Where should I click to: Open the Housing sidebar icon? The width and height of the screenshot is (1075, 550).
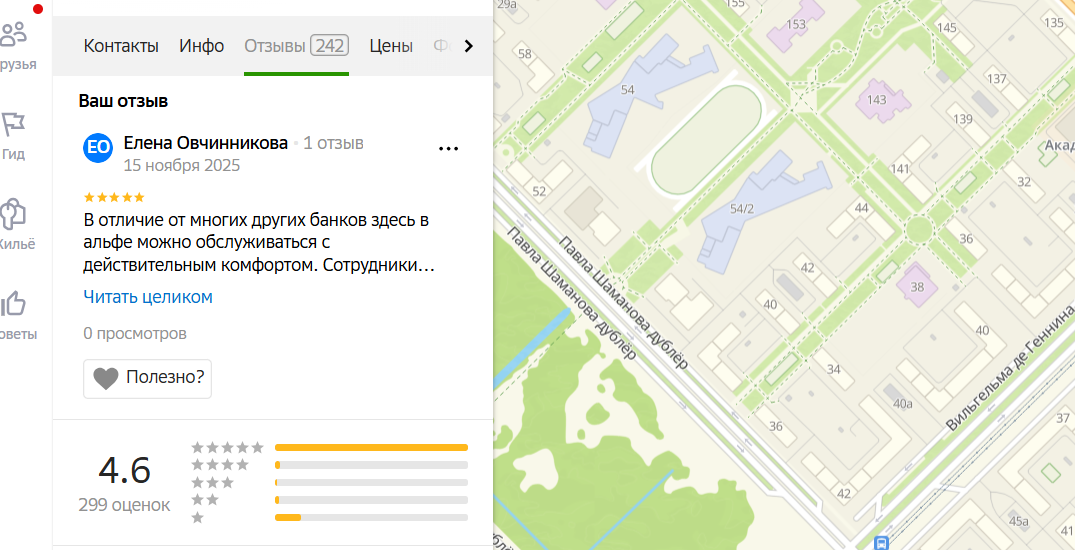point(14,214)
